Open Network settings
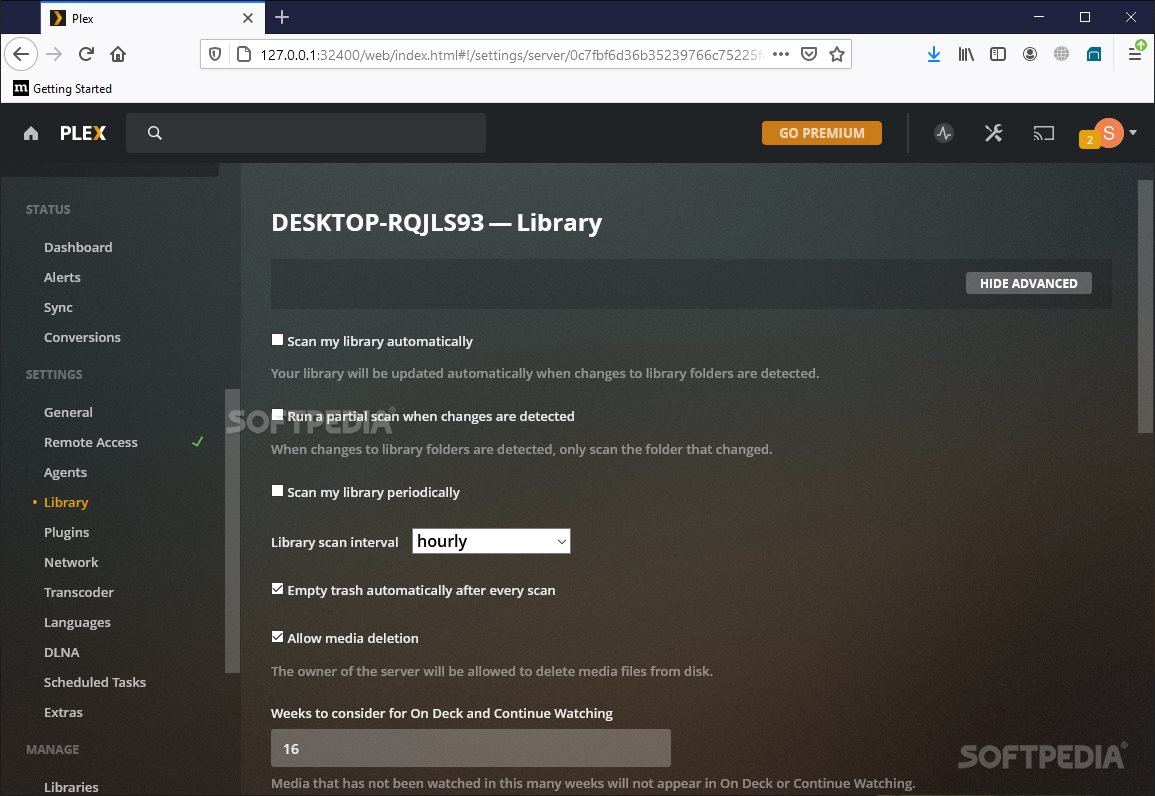This screenshot has width=1155, height=796. [71, 563]
